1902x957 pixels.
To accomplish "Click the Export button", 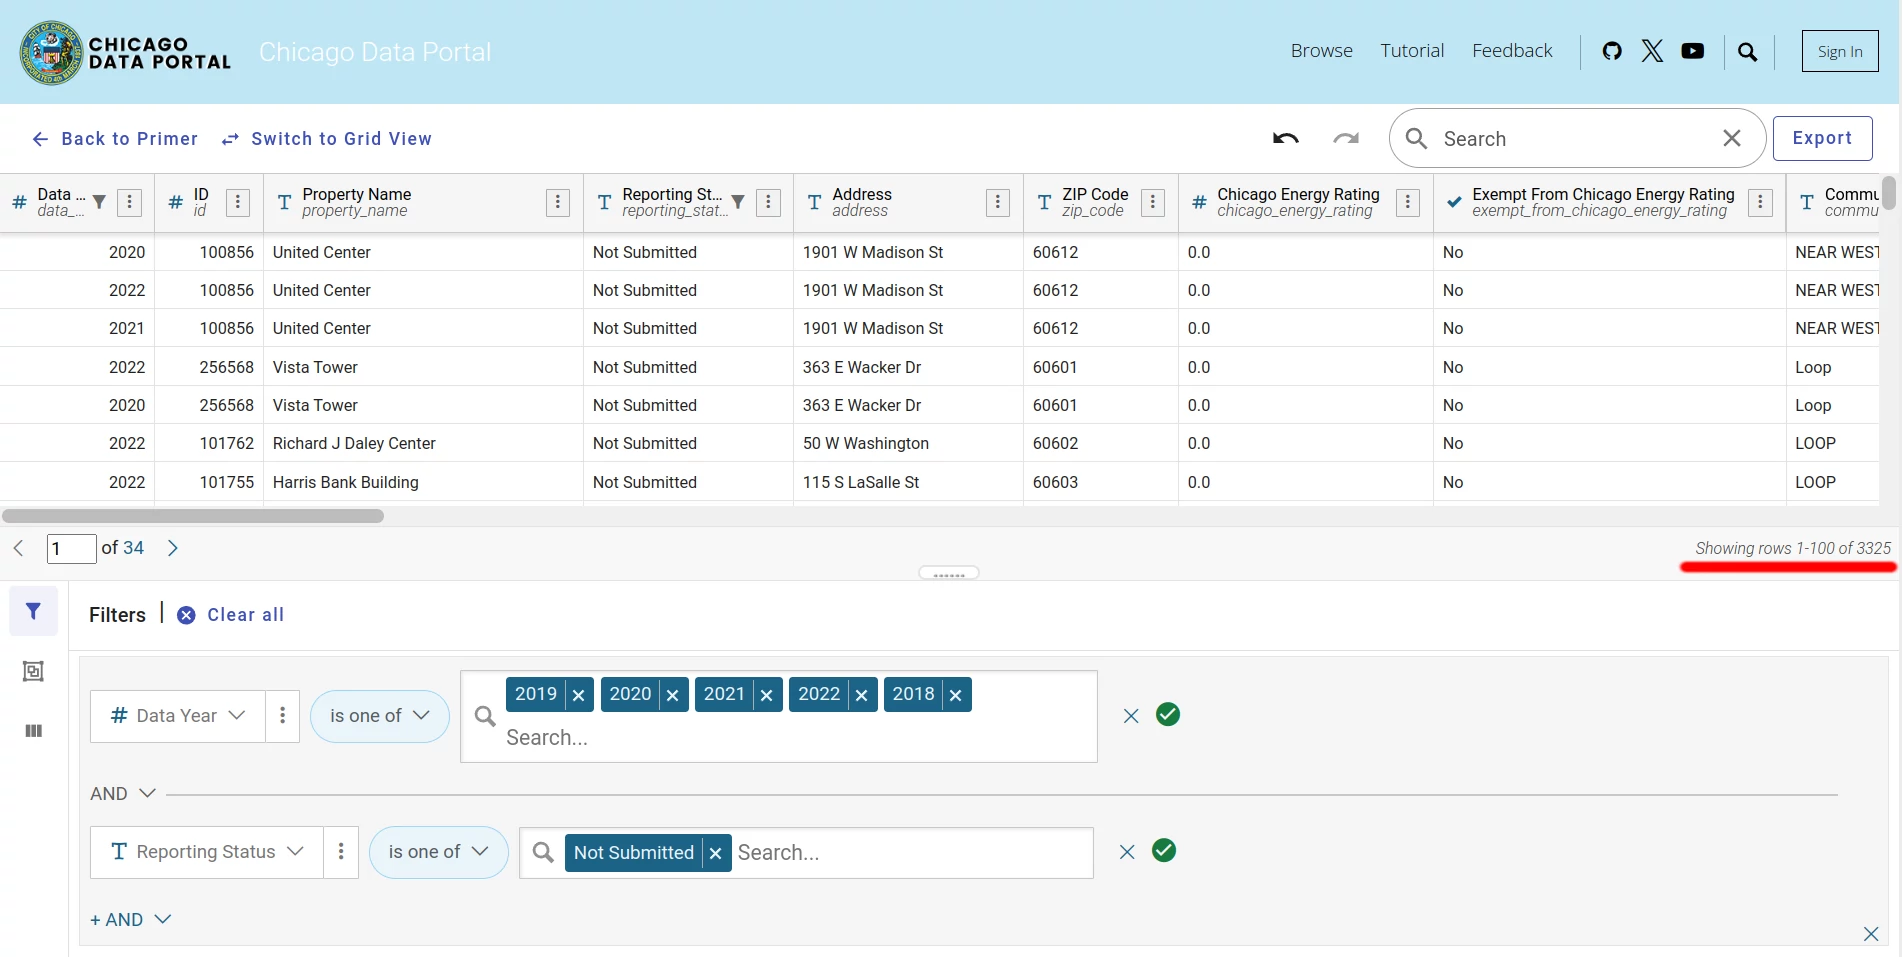I will 1822,138.
